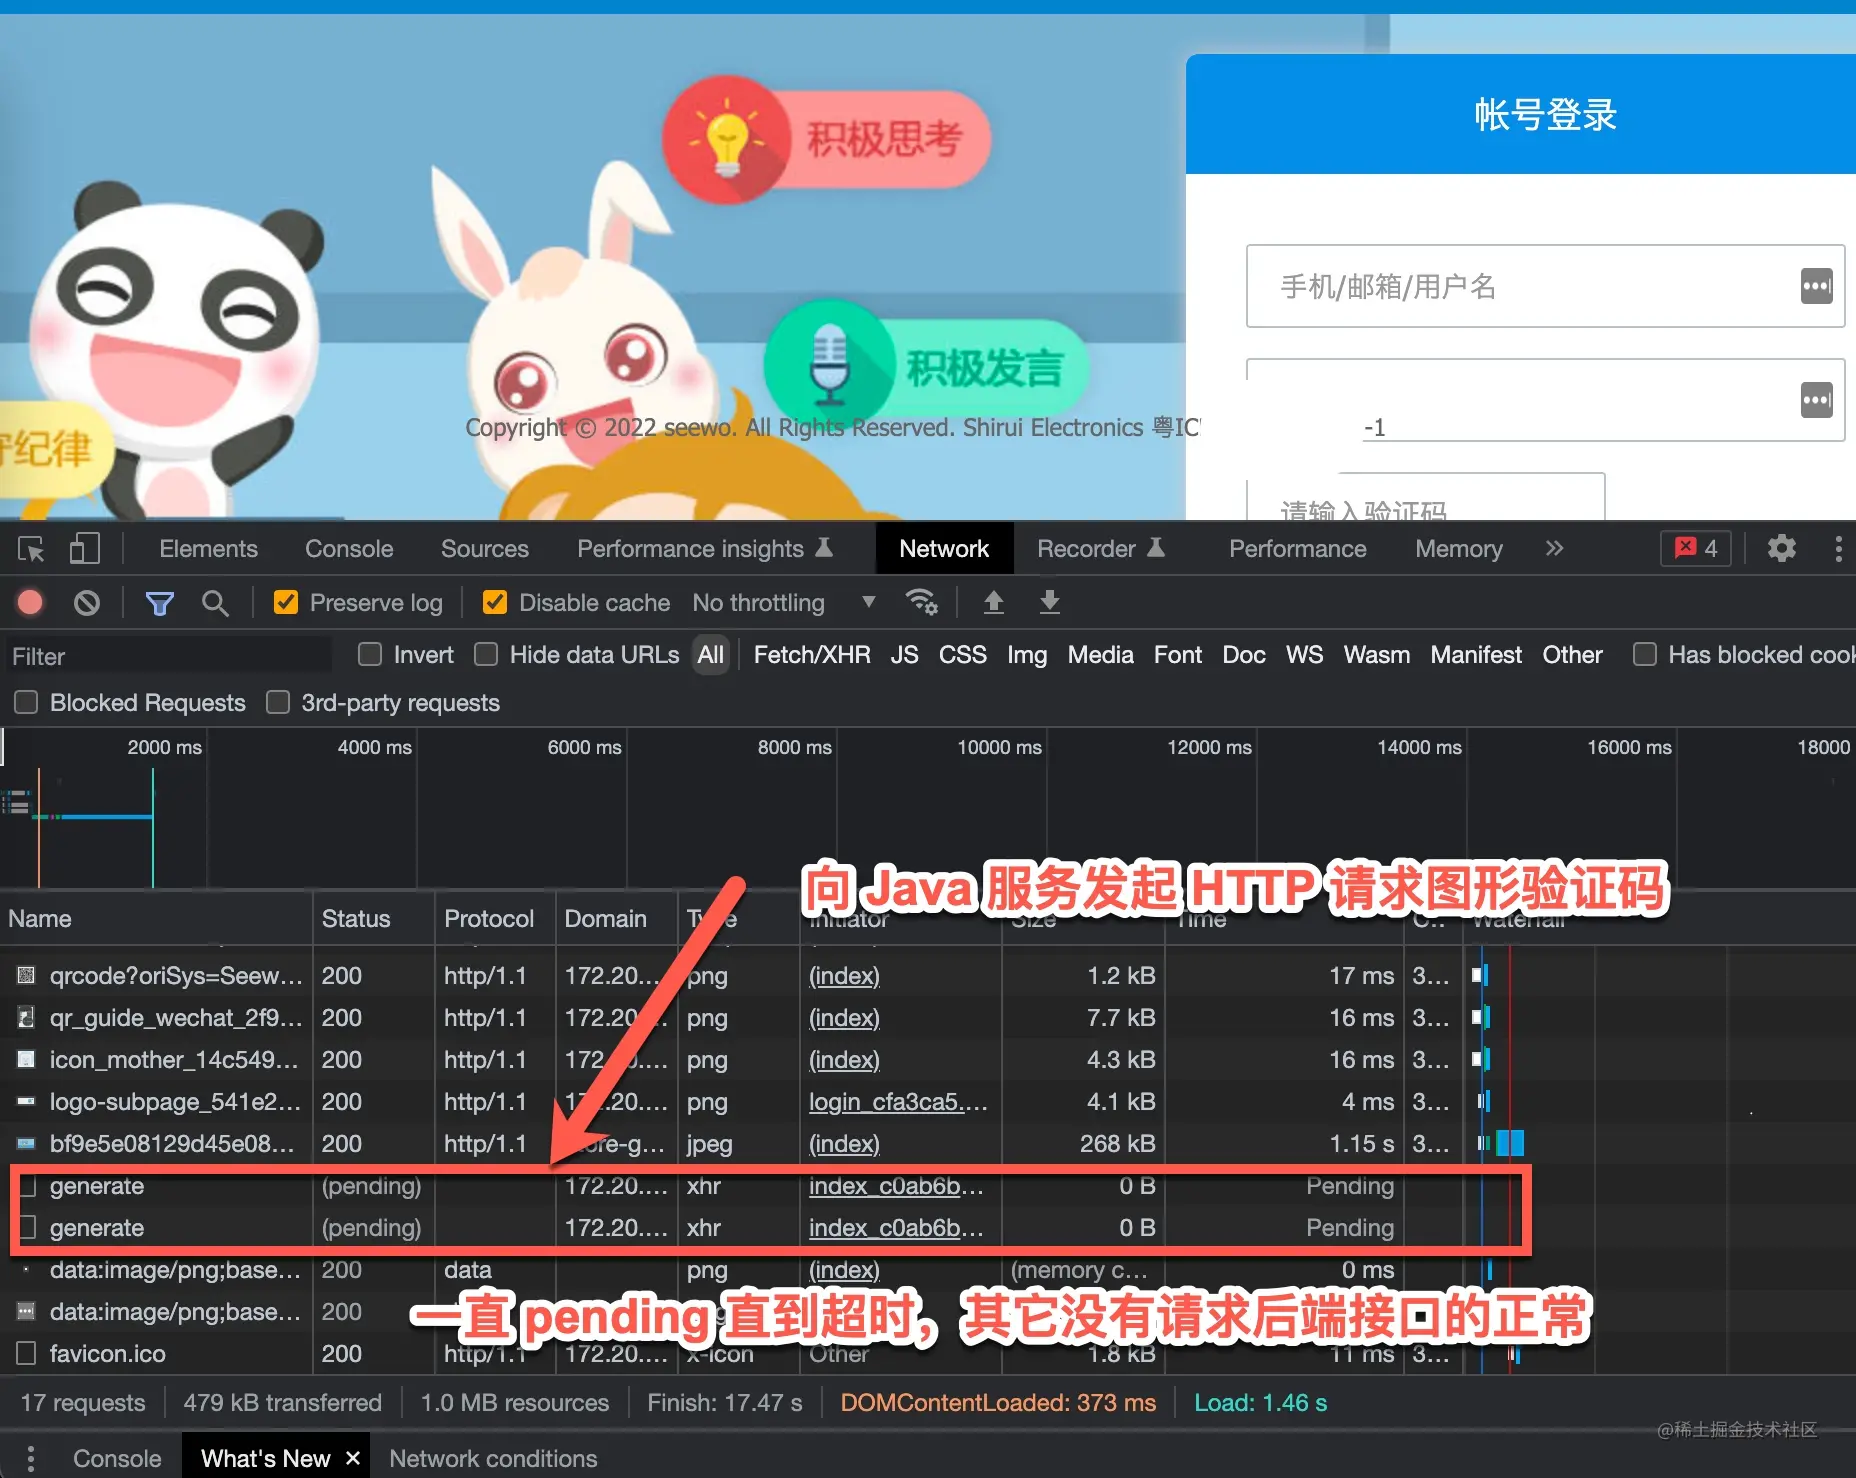This screenshot has height=1478, width=1856.
Task: Enable Hide data URLs checkbox
Action: tap(486, 655)
